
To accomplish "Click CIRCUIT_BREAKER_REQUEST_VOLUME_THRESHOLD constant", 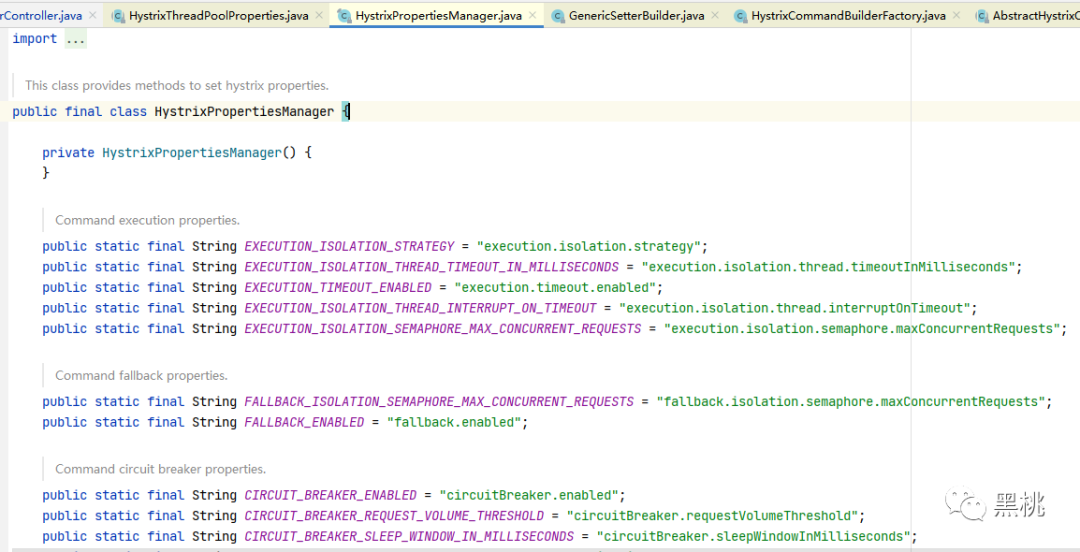I will pyautogui.click(x=394, y=516).
